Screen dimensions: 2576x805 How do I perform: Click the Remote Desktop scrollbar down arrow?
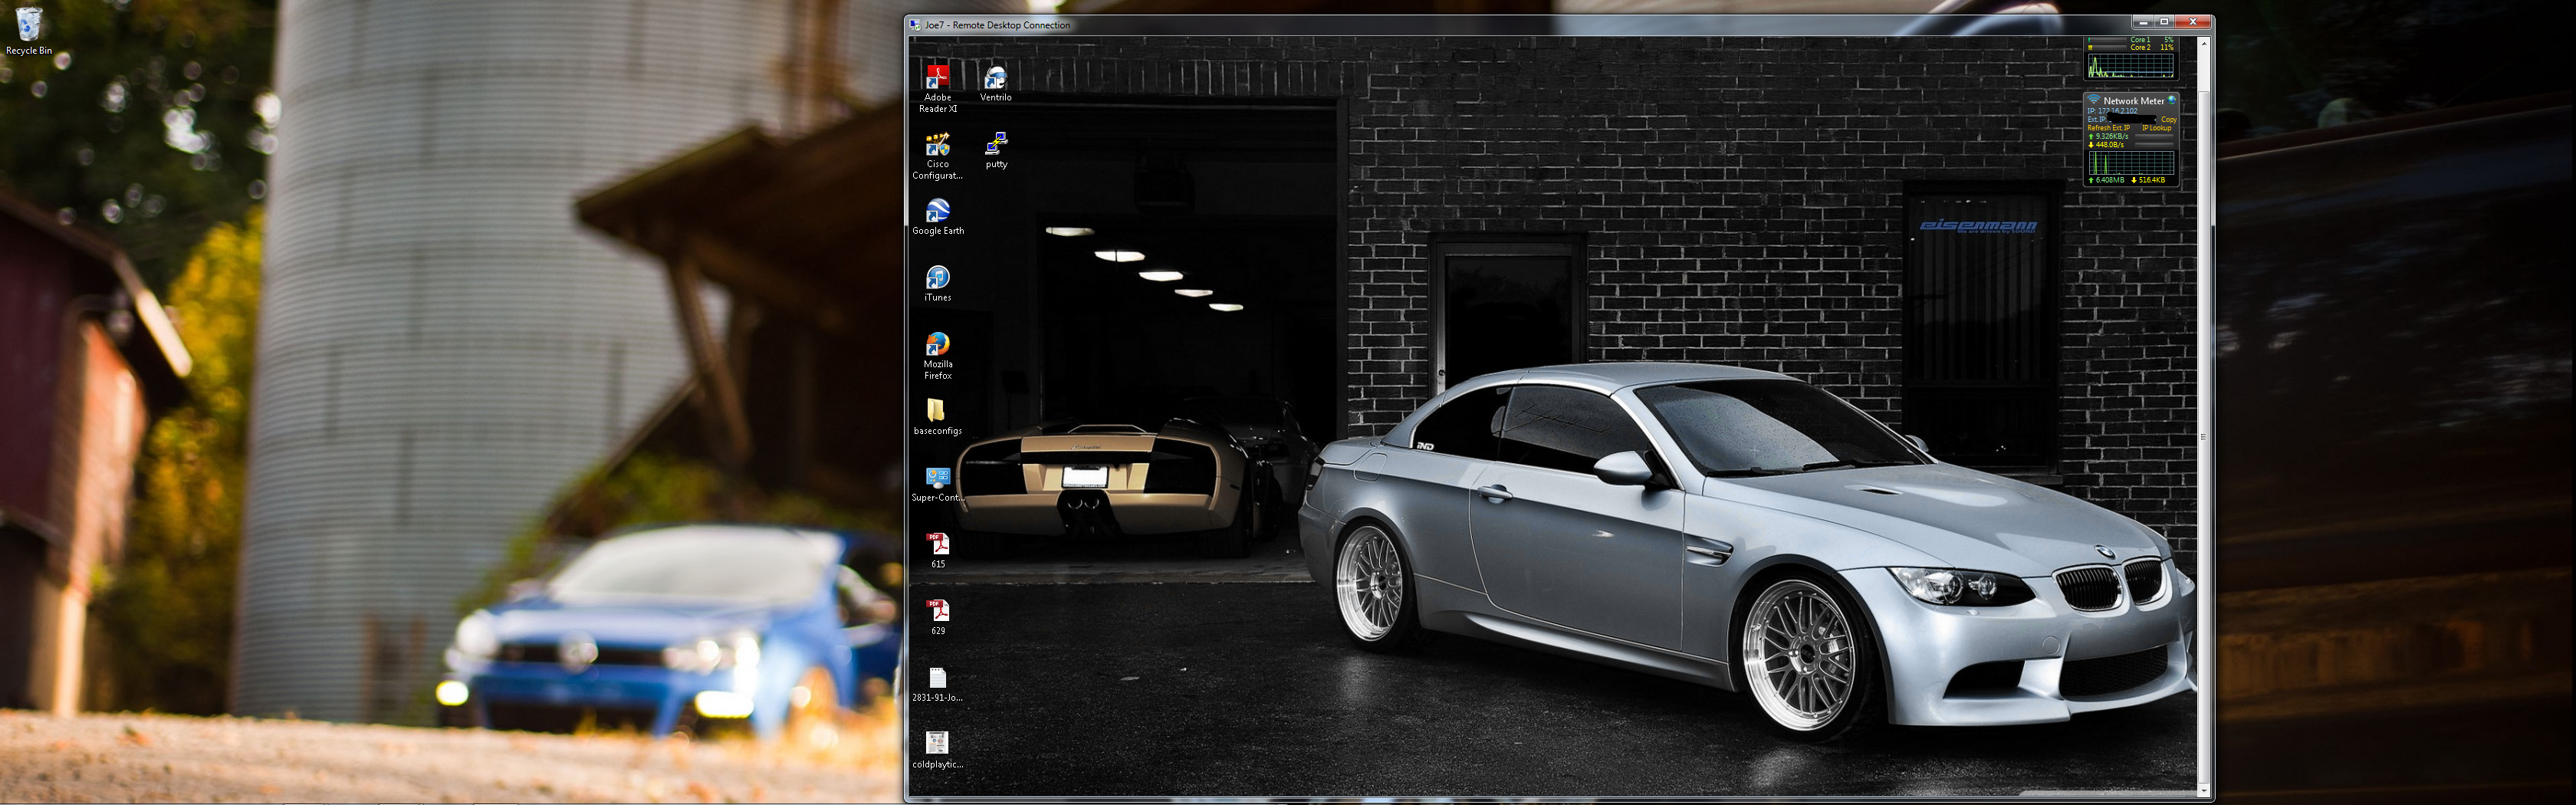click(x=2205, y=790)
